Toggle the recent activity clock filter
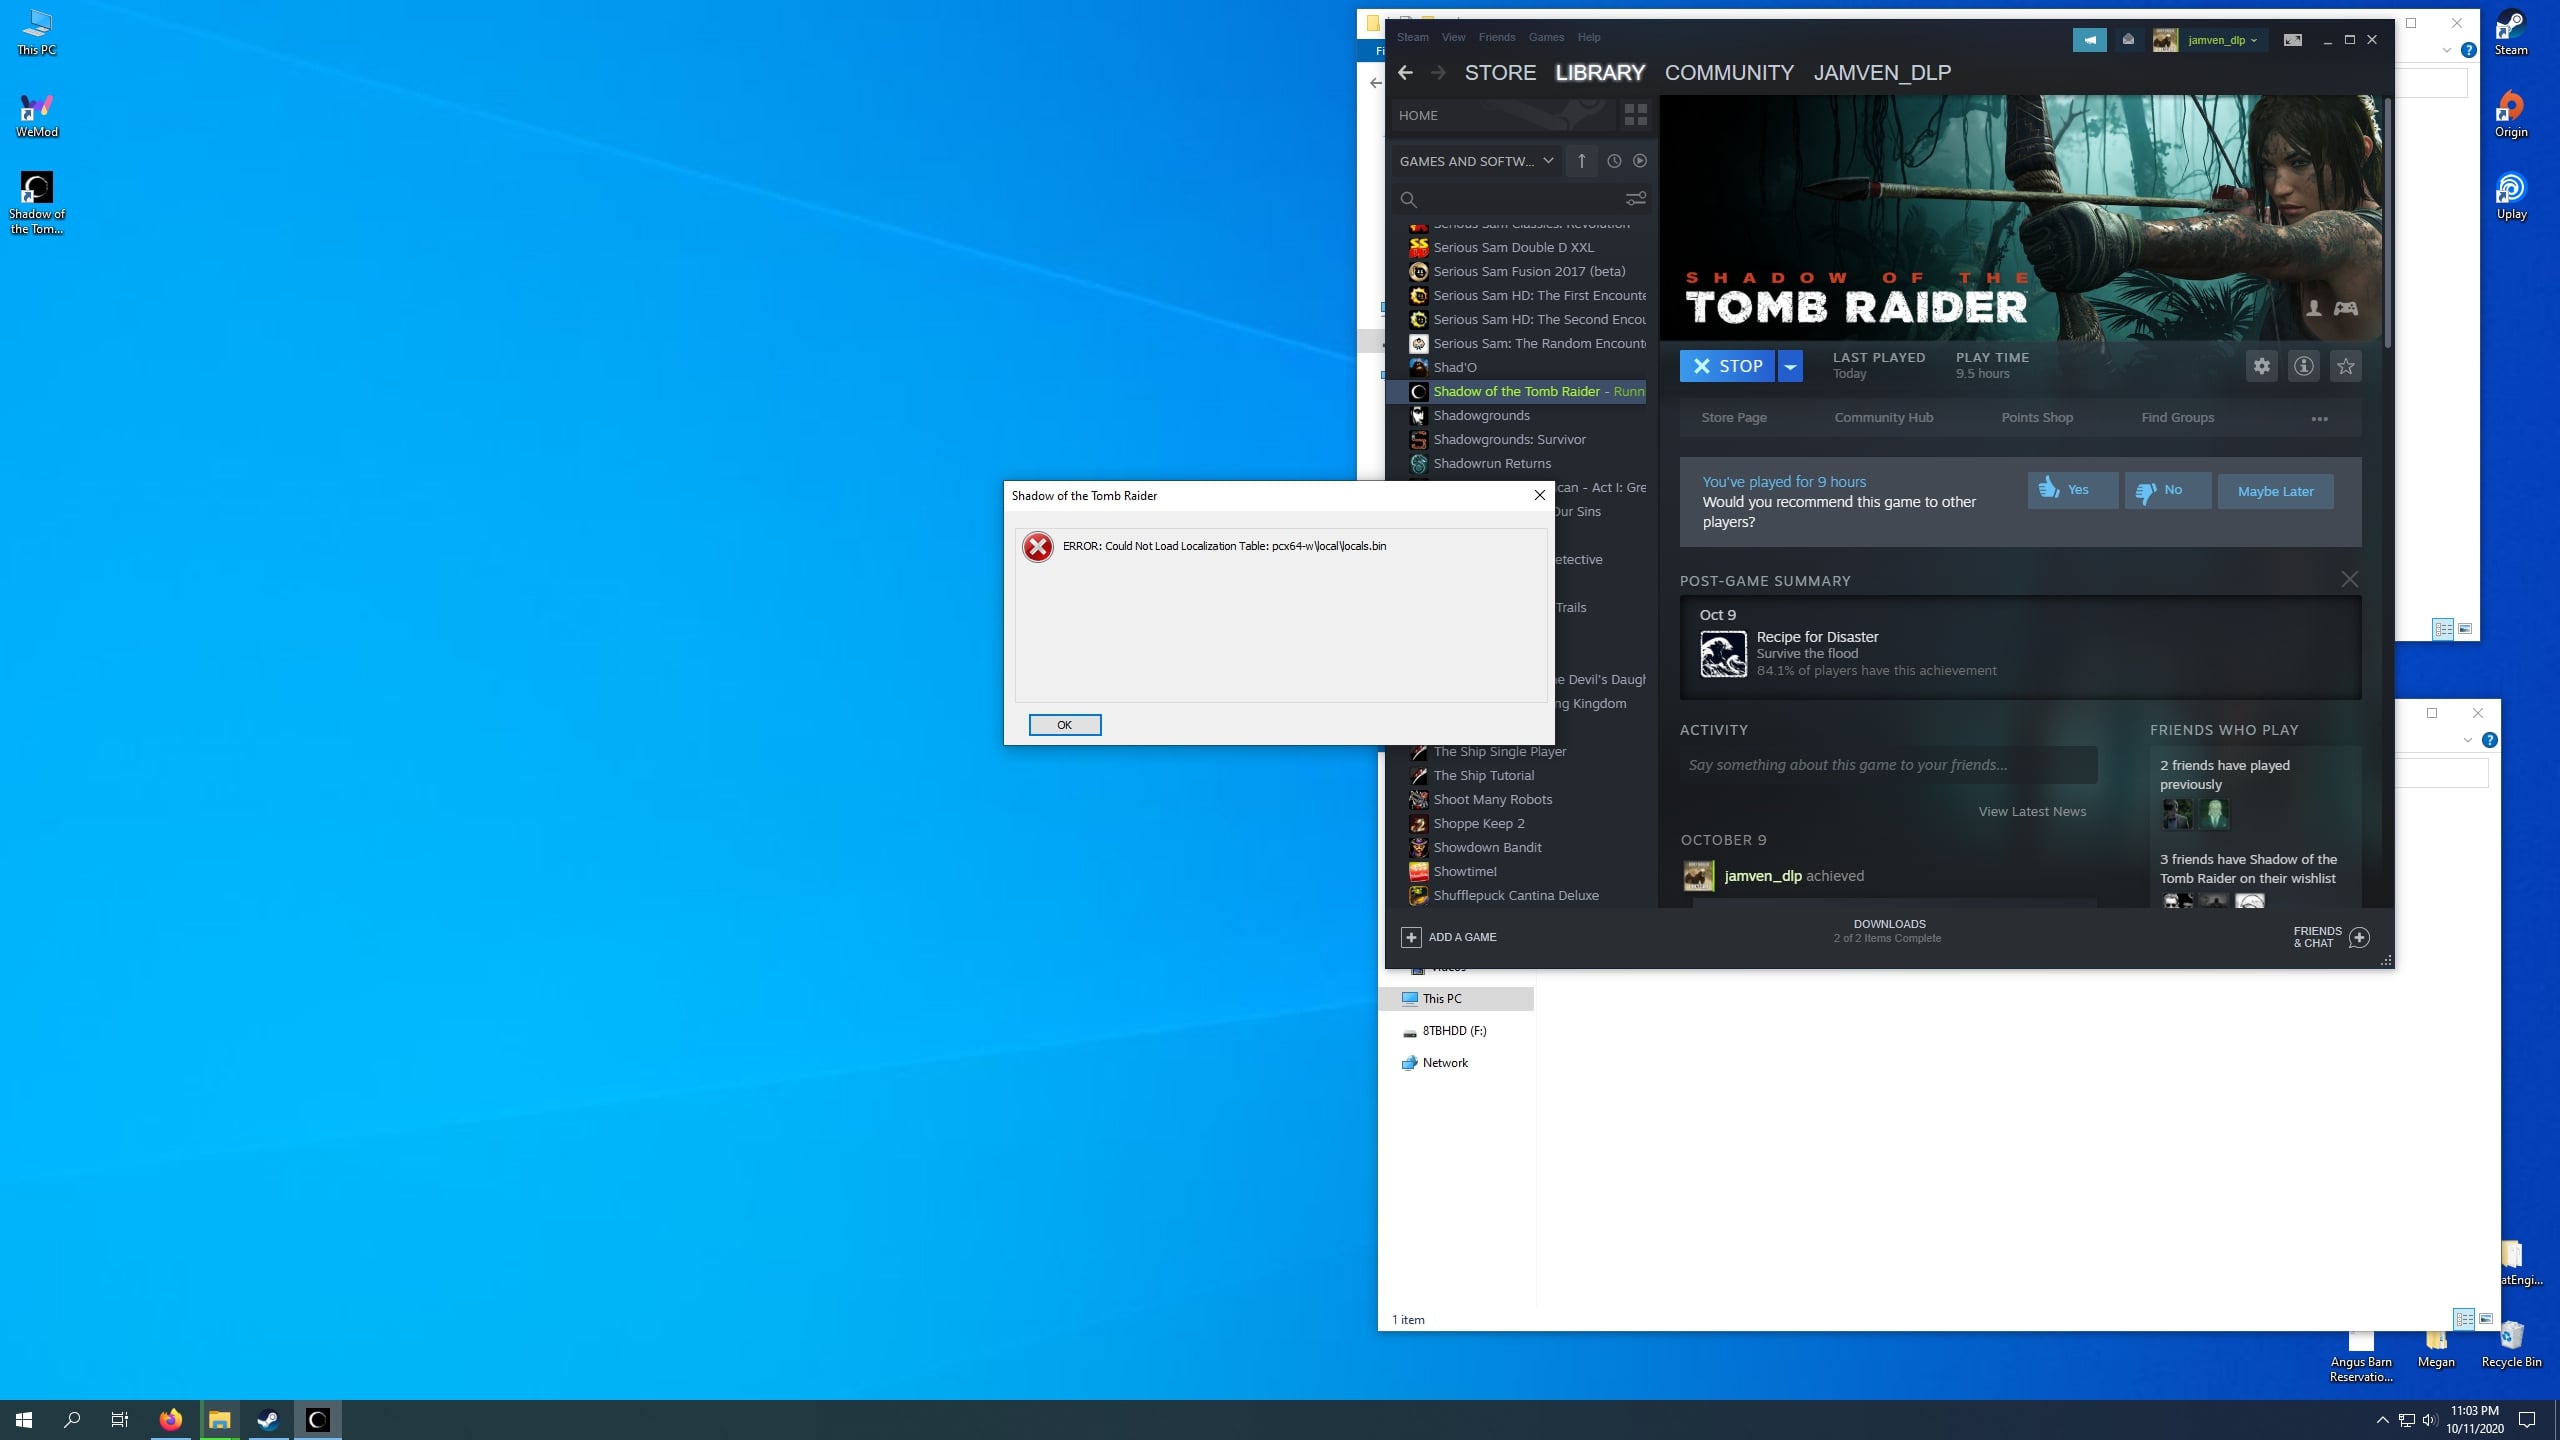Image resolution: width=2560 pixels, height=1440 pixels. coord(1613,161)
